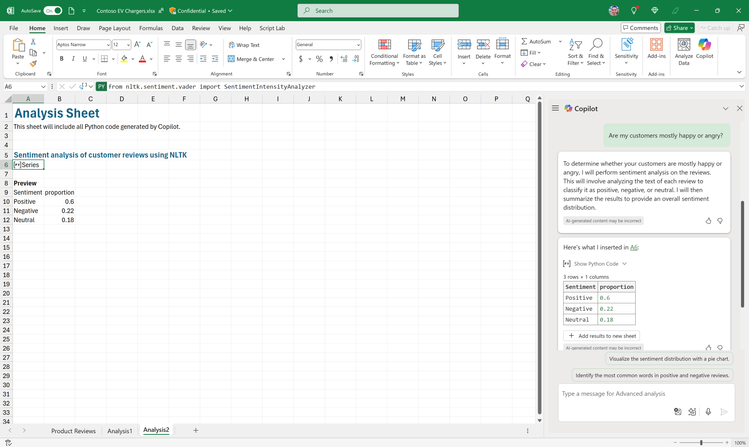Select the pie chart visualization suggestion
This screenshot has width=749, height=447.
669,358
